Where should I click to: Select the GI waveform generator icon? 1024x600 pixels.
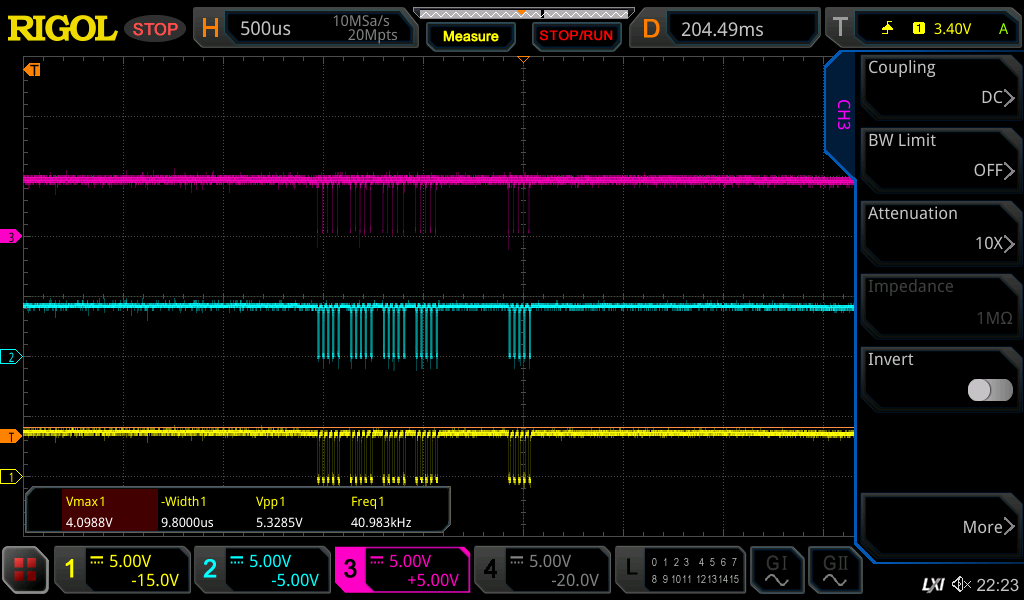pos(776,570)
